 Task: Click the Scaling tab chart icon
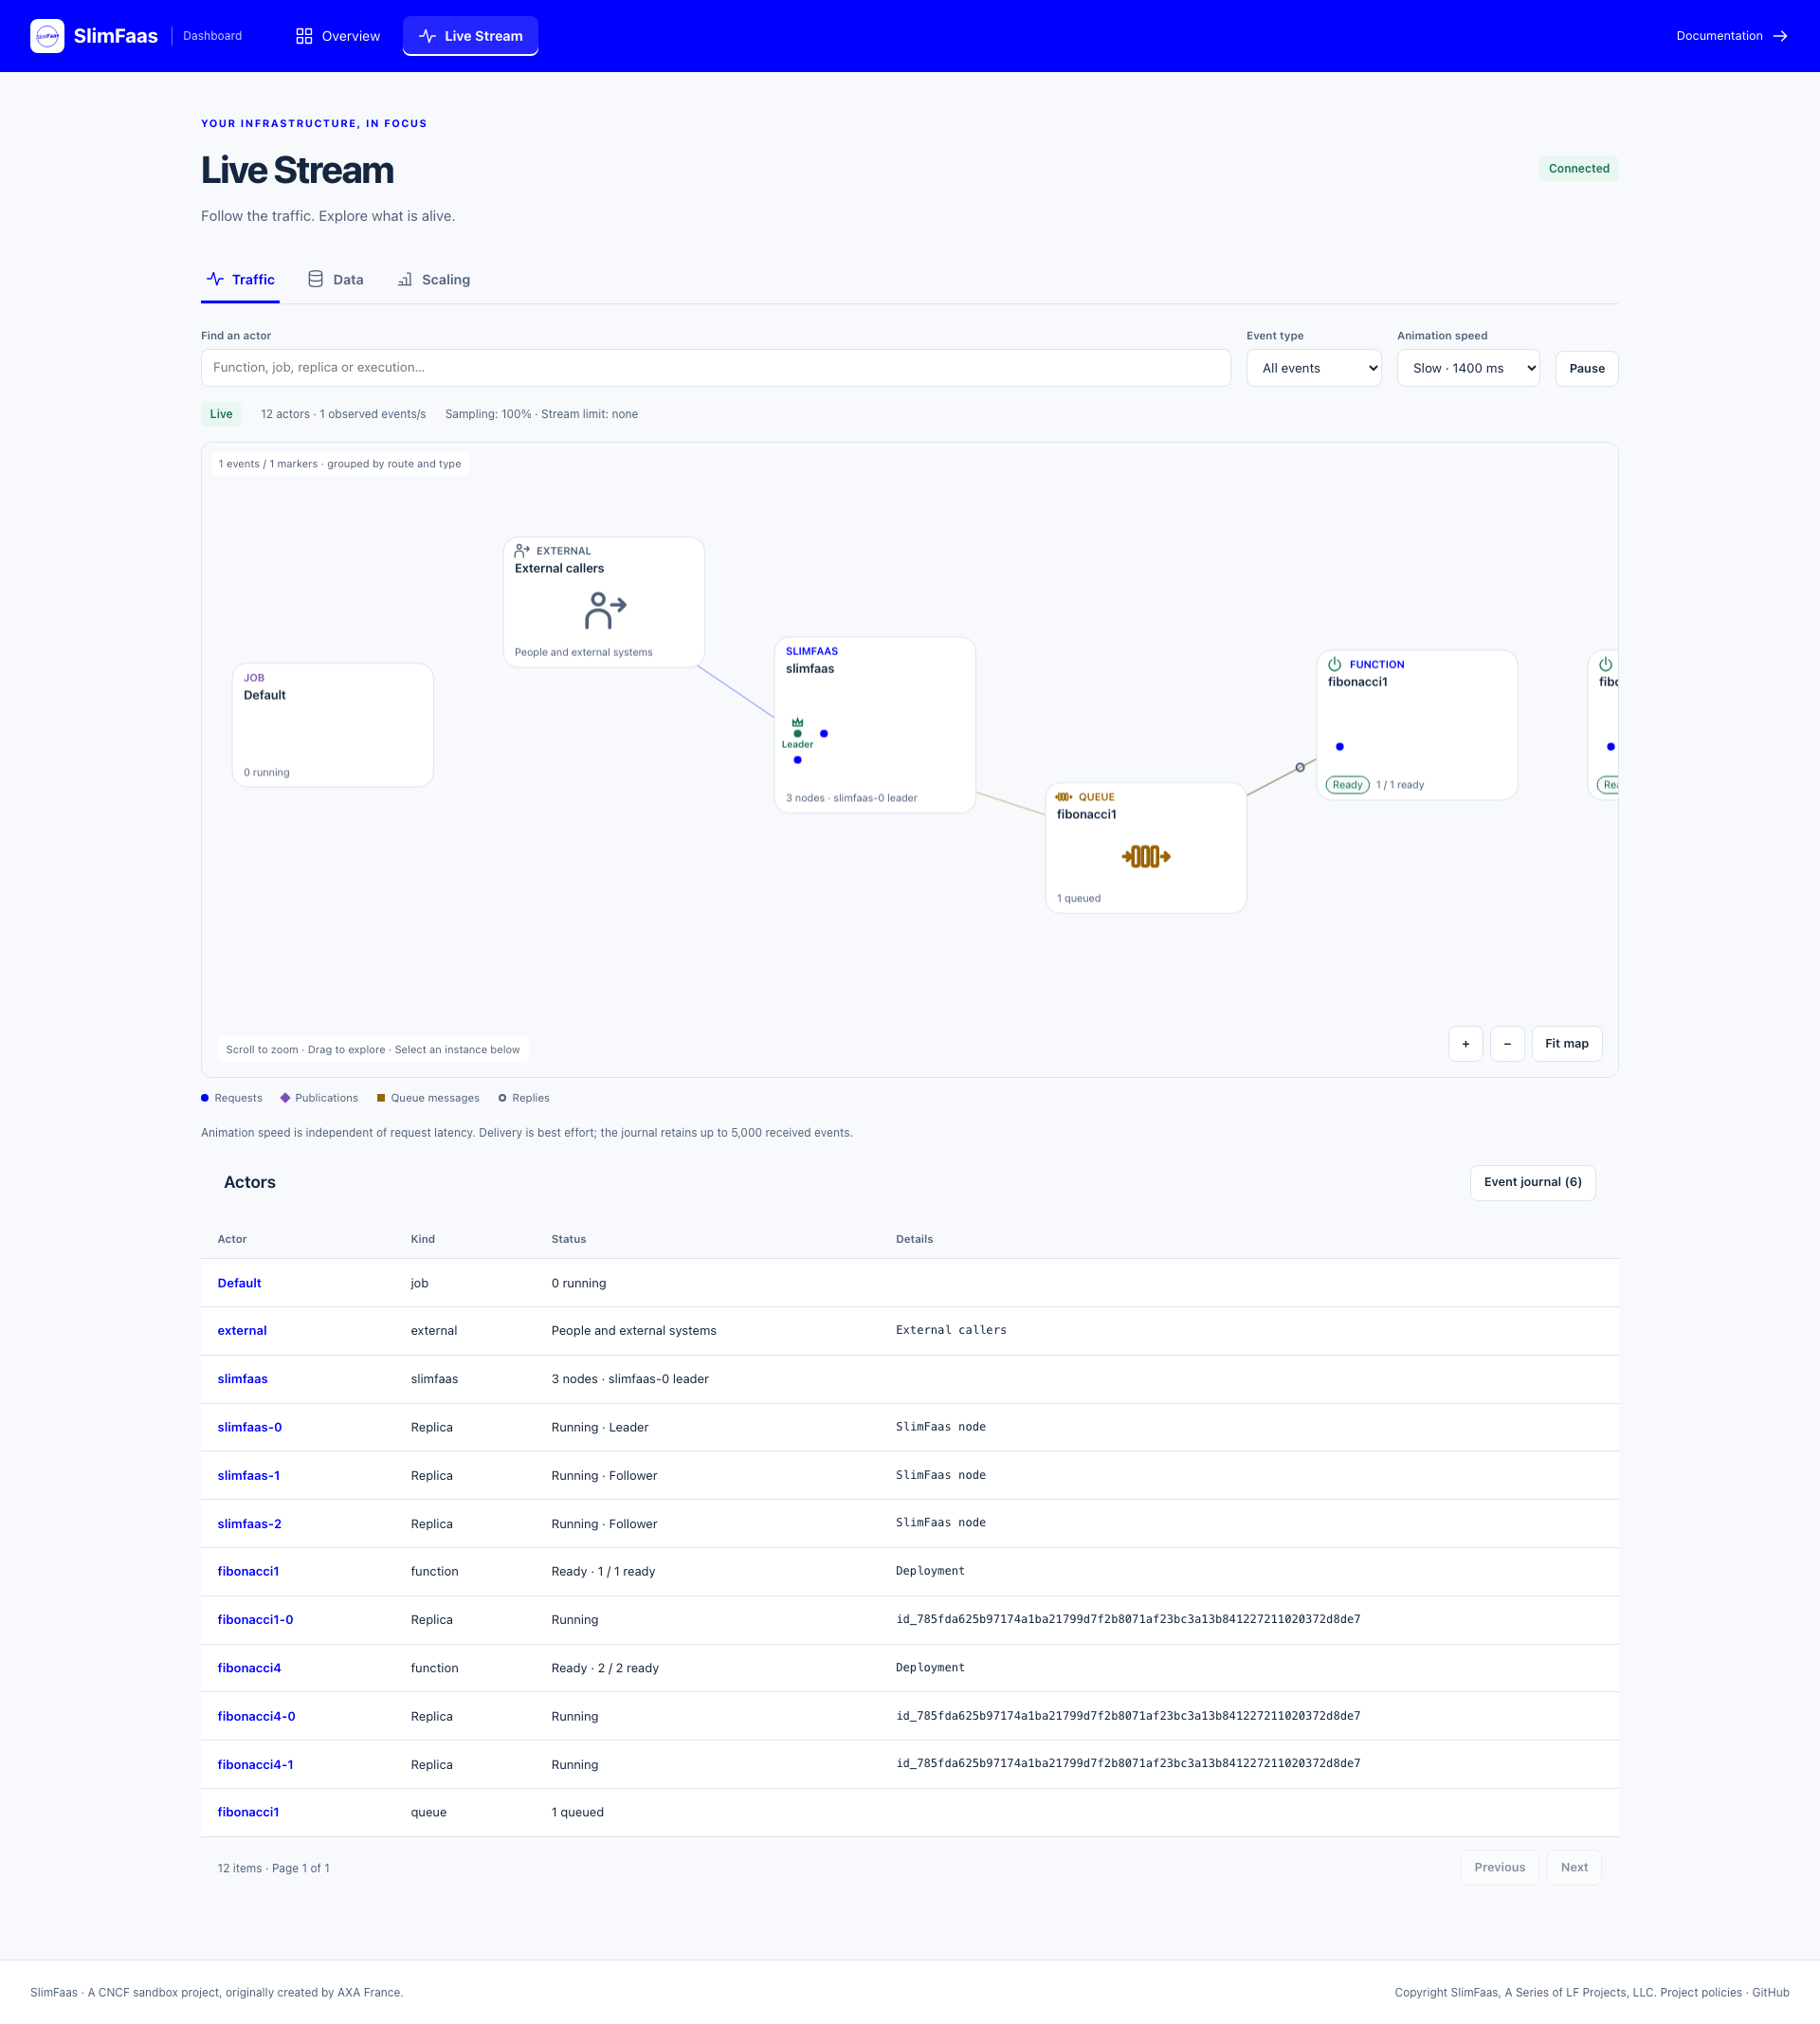405,280
